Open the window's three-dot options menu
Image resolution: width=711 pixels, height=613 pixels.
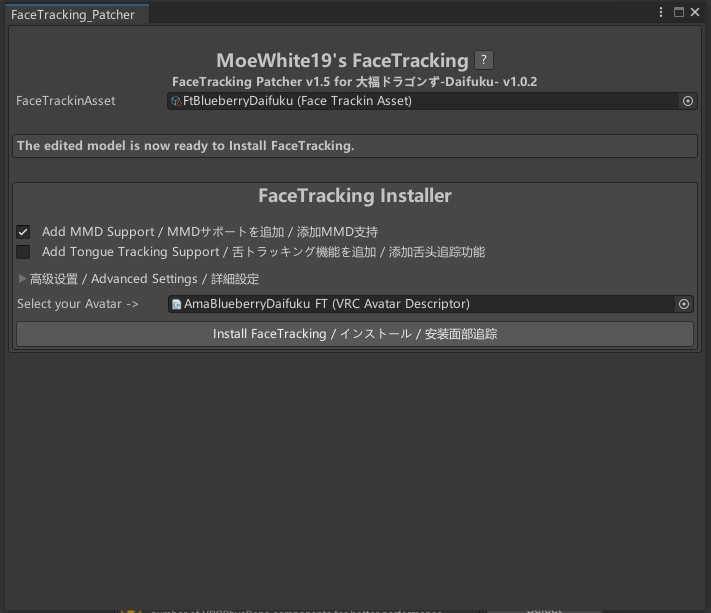click(x=661, y=12)
